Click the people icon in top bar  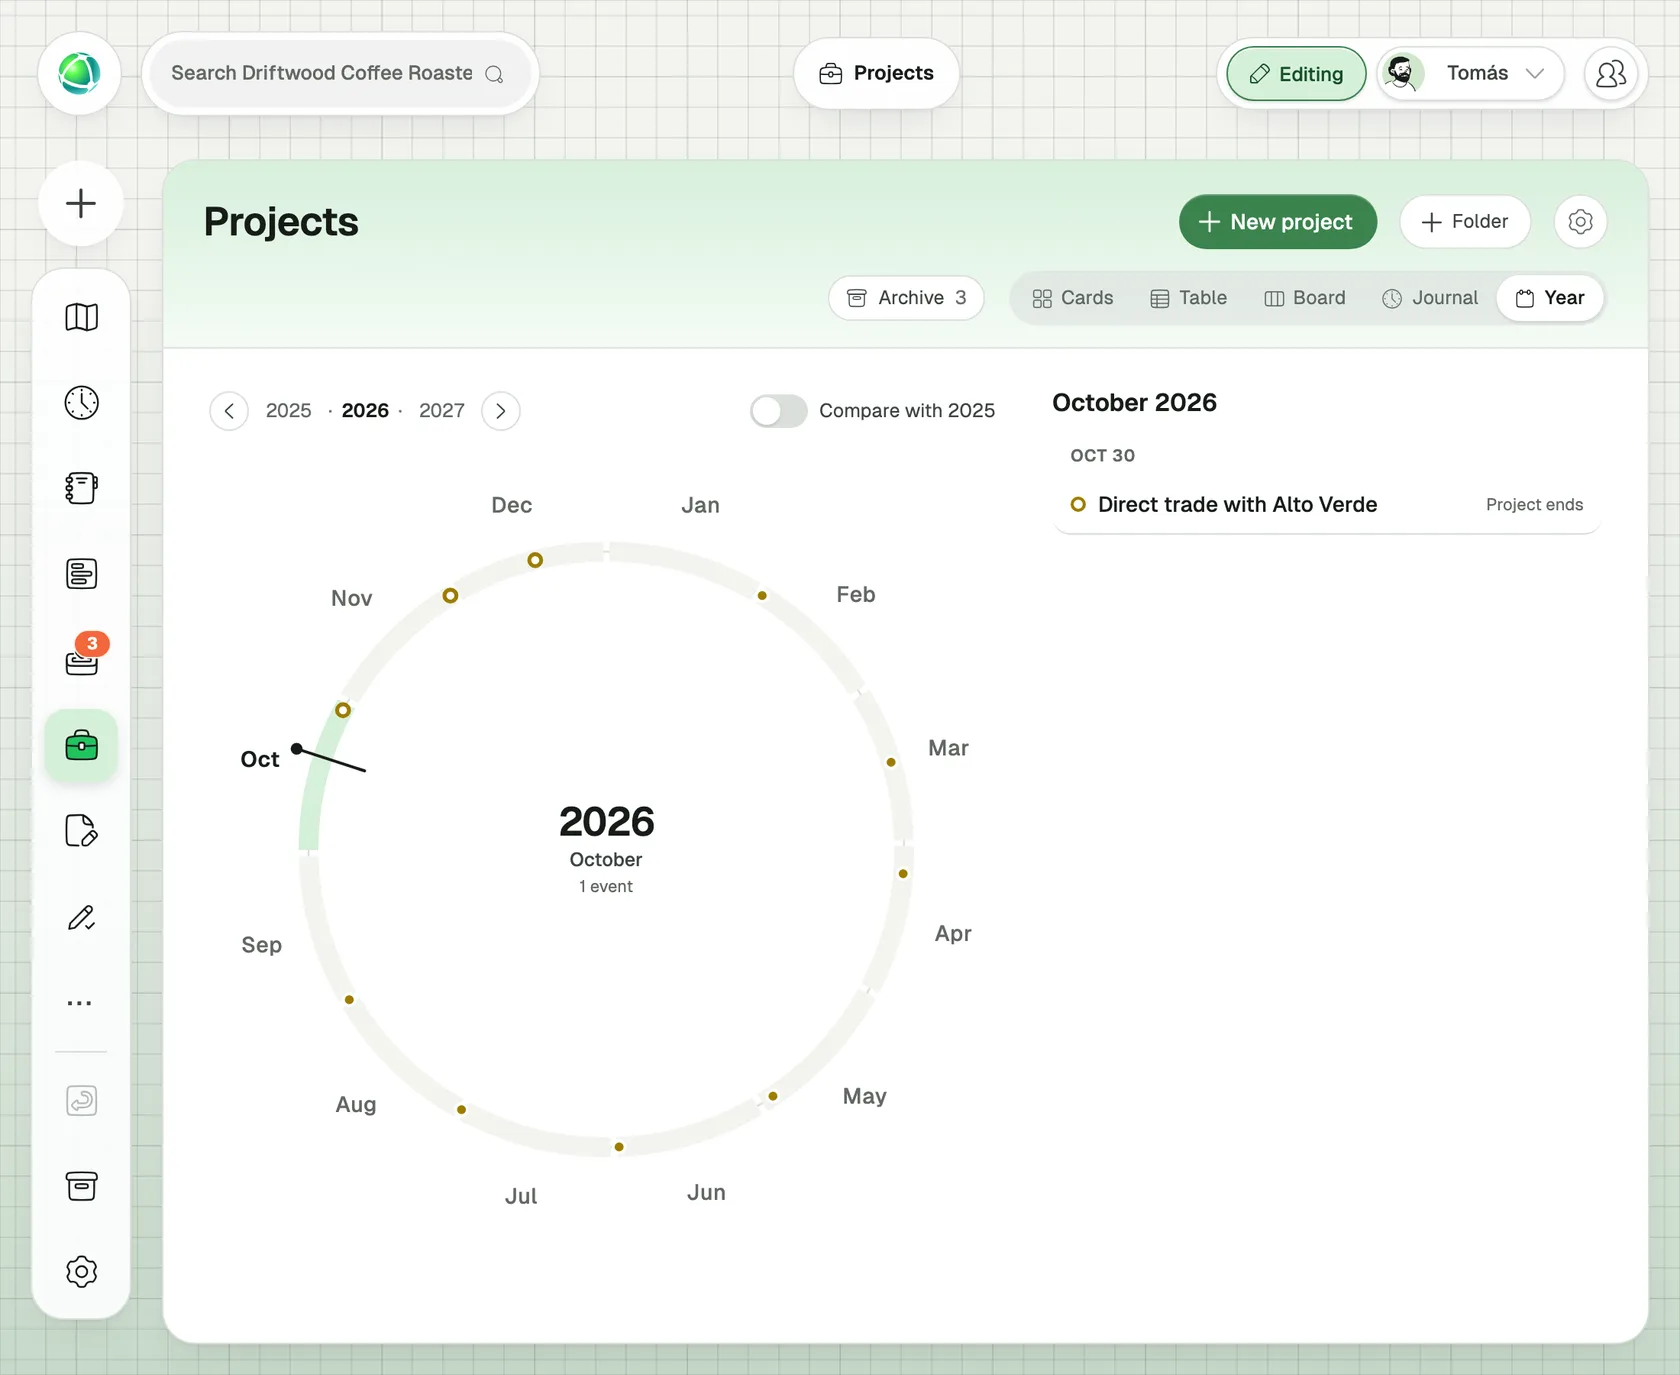point(1611,74)
